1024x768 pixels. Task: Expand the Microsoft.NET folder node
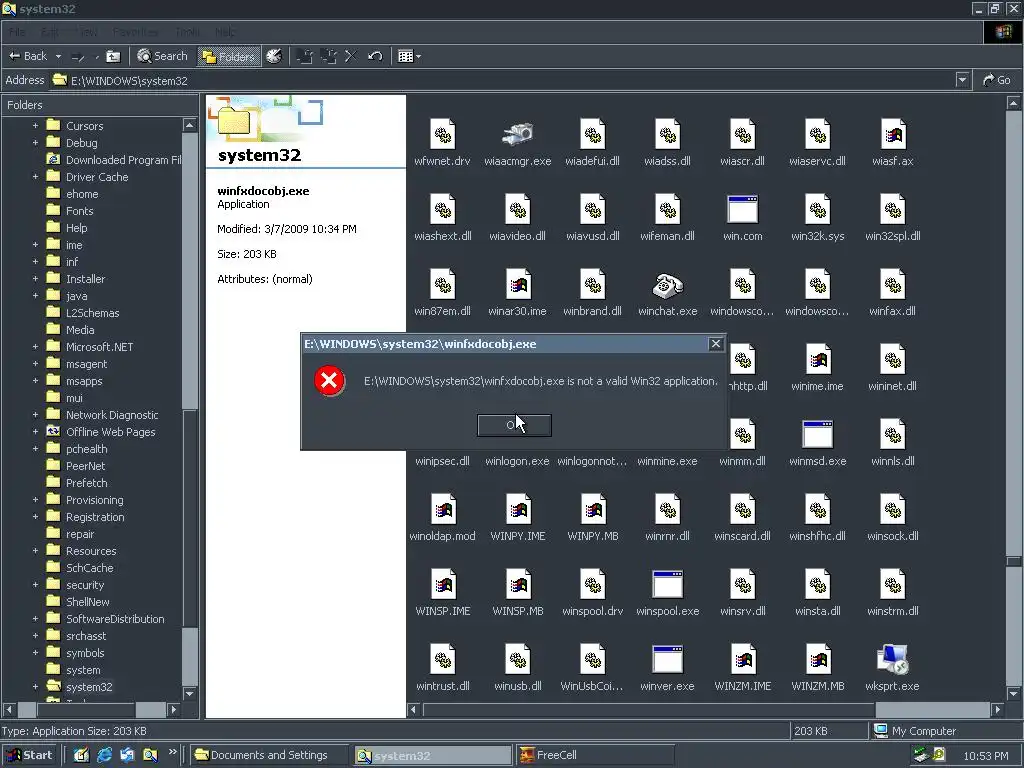tap(35, 347)
